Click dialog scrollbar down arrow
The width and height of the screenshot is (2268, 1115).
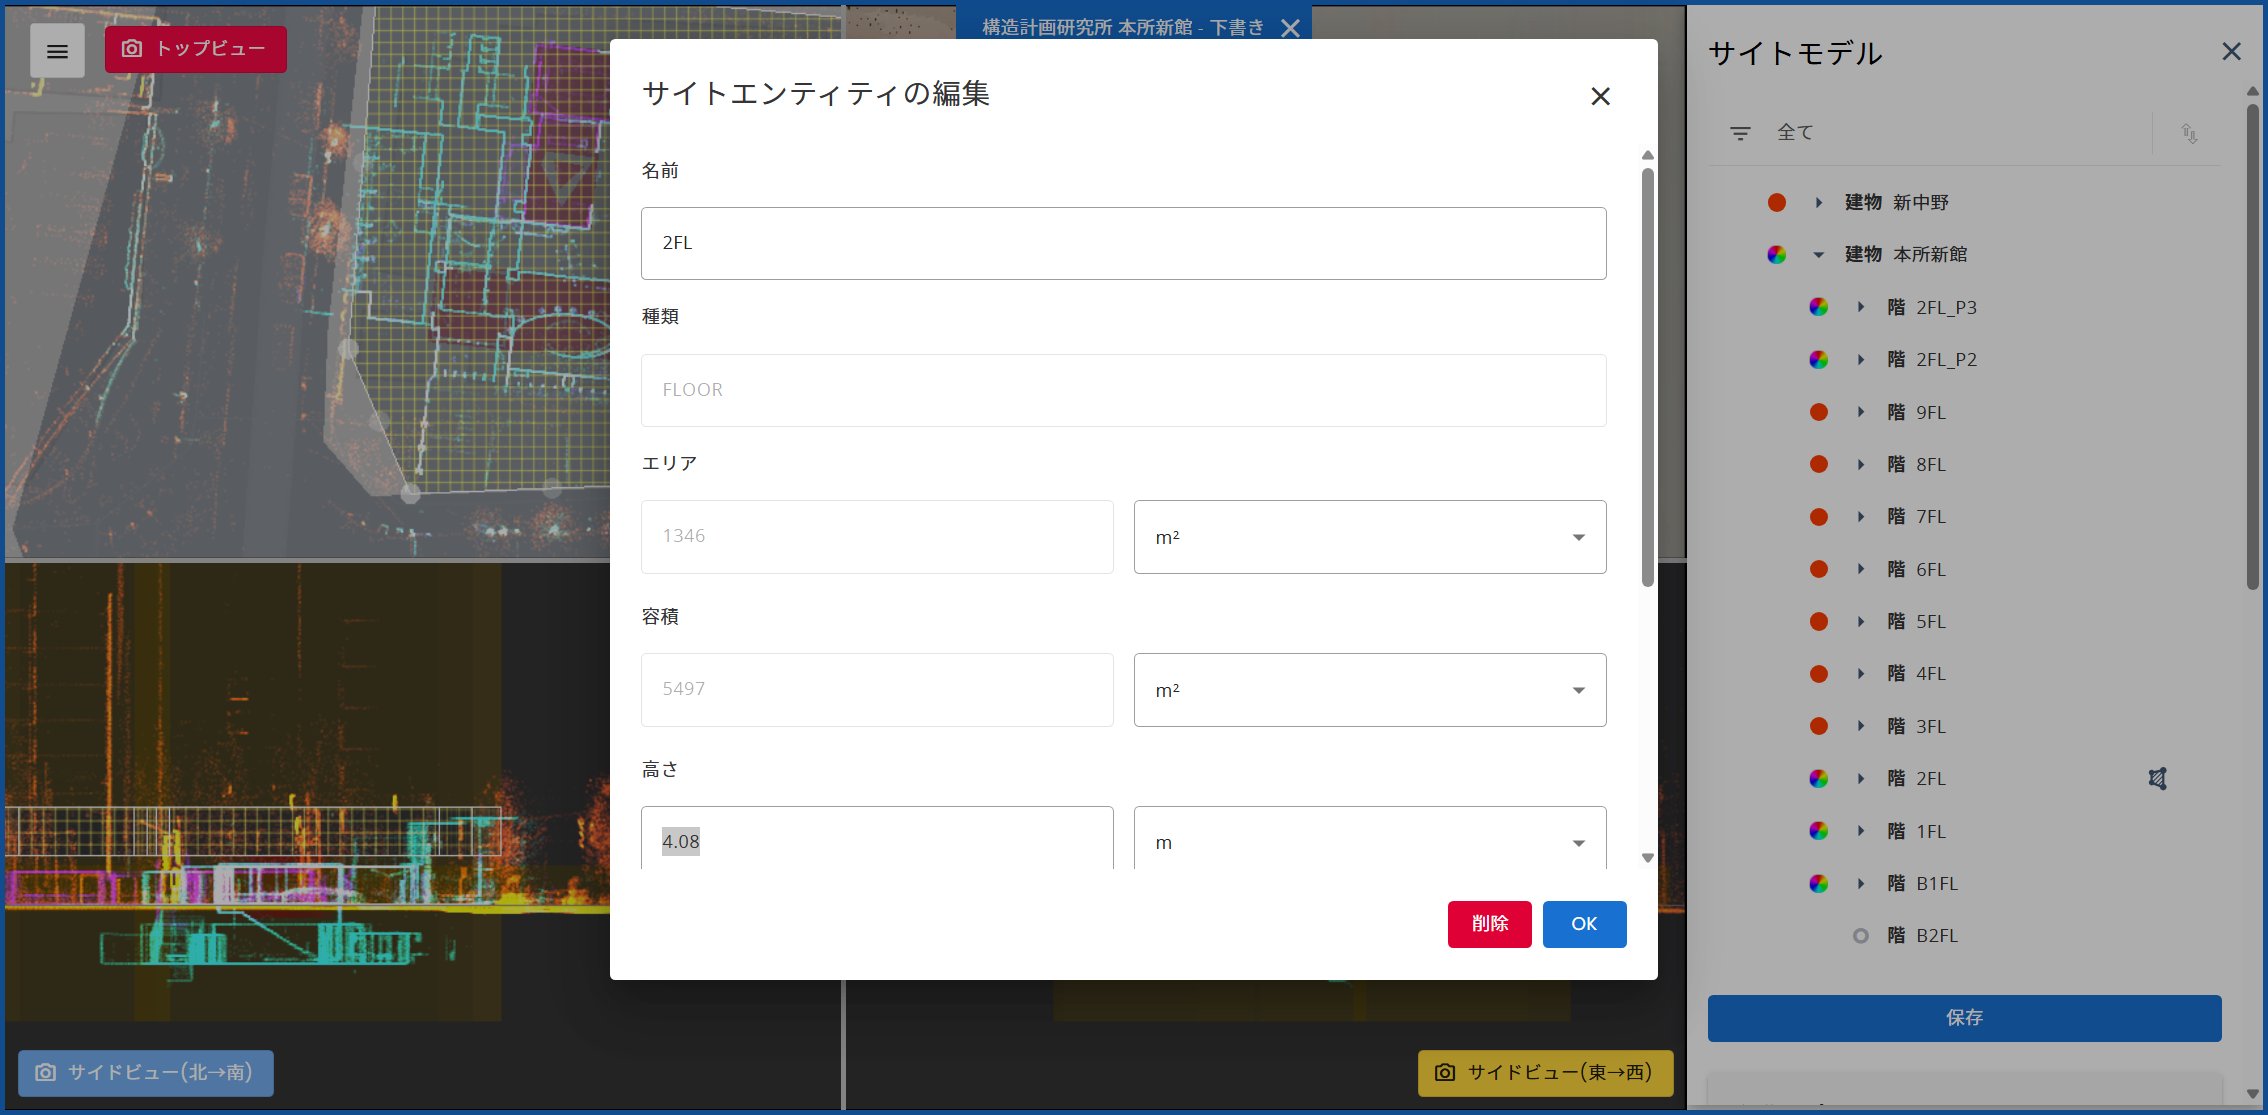[1648, 858]
